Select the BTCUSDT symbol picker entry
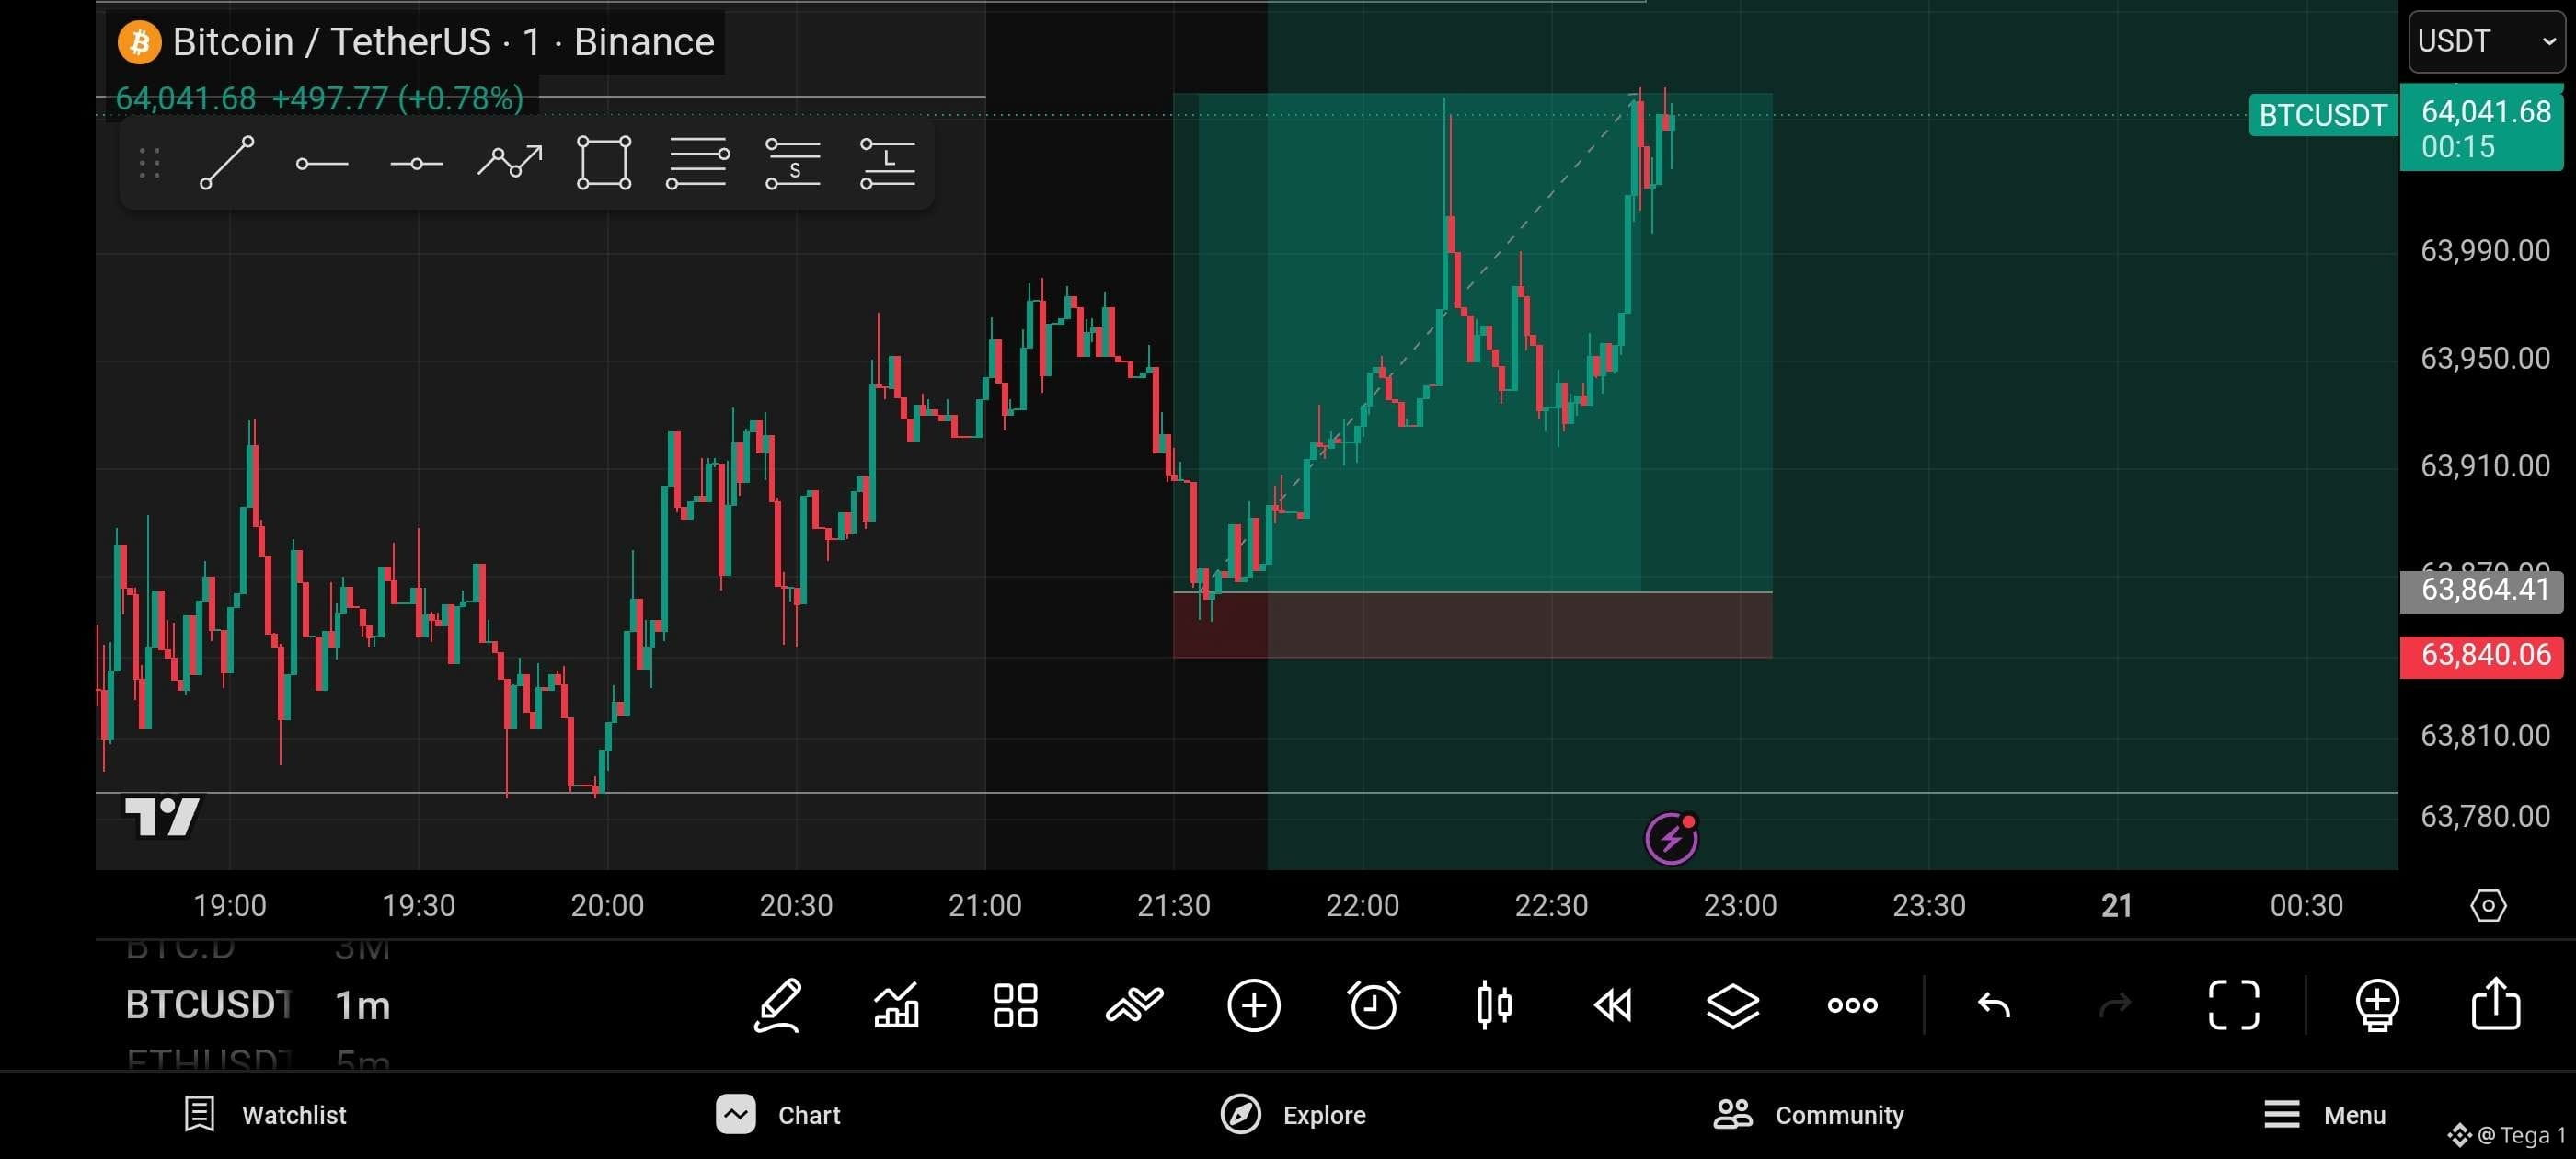 click(x=209, y=1005)
